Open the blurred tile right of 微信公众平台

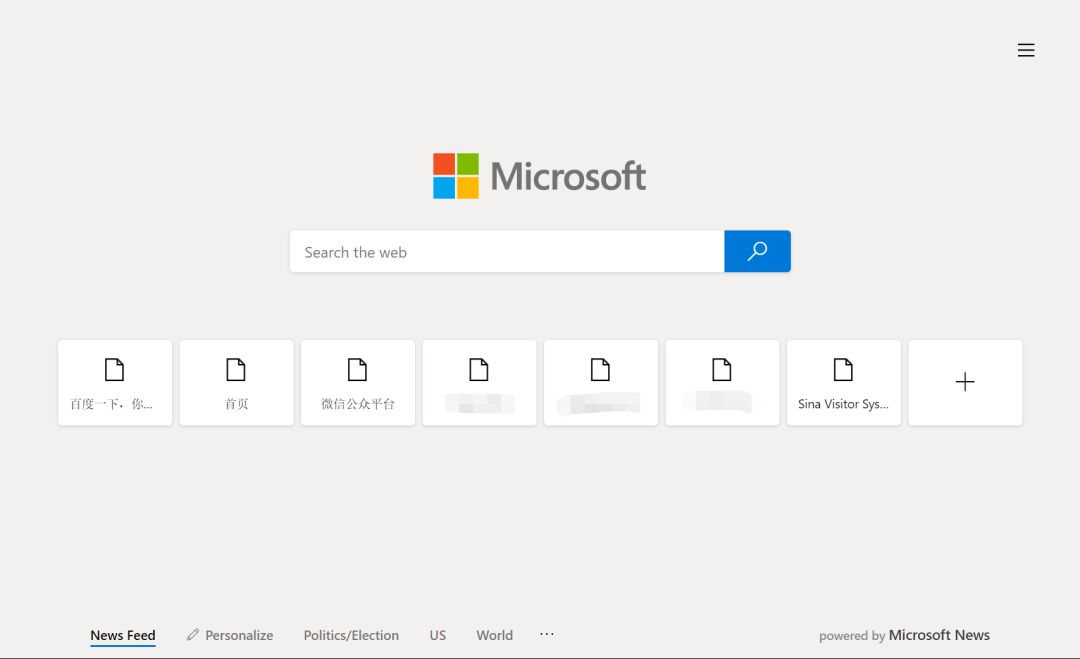point(479,383)
